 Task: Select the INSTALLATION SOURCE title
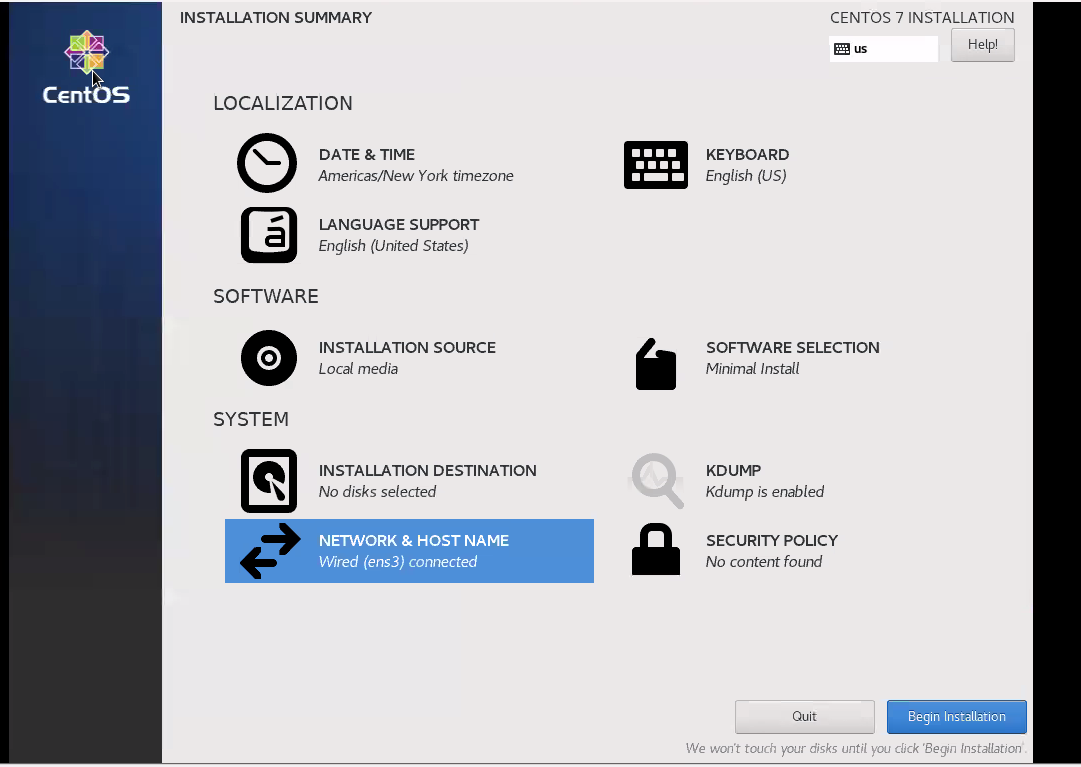(x=407, y=347)
